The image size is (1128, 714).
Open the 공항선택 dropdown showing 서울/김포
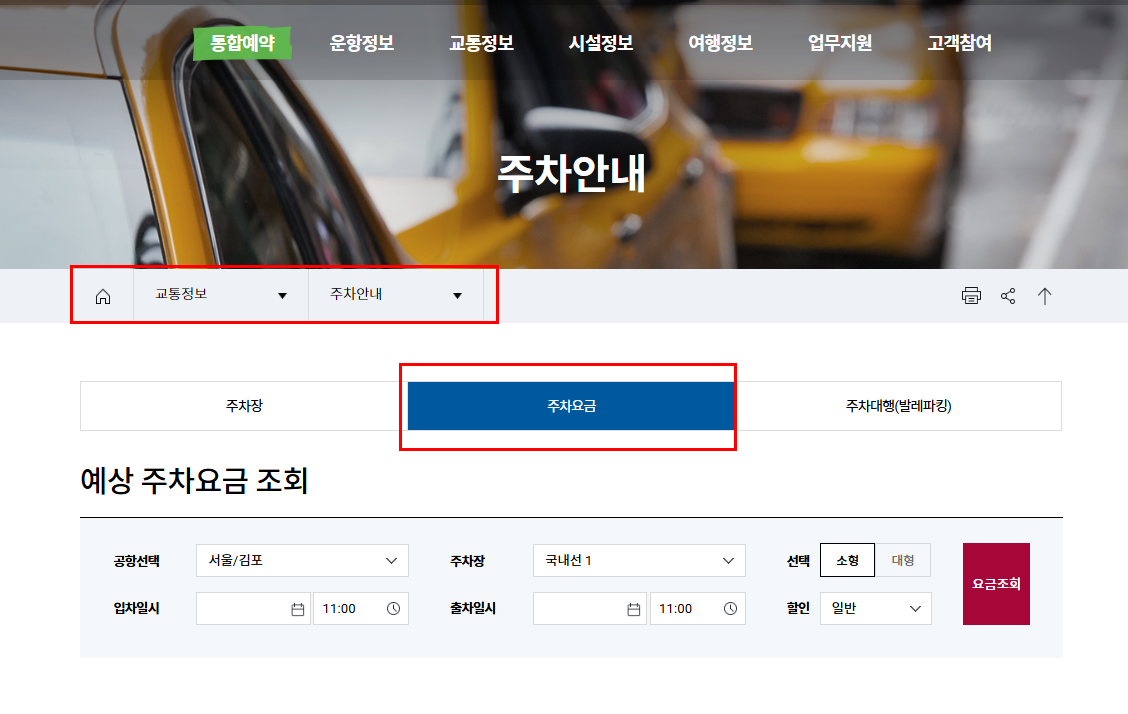(x=302, y=560)
